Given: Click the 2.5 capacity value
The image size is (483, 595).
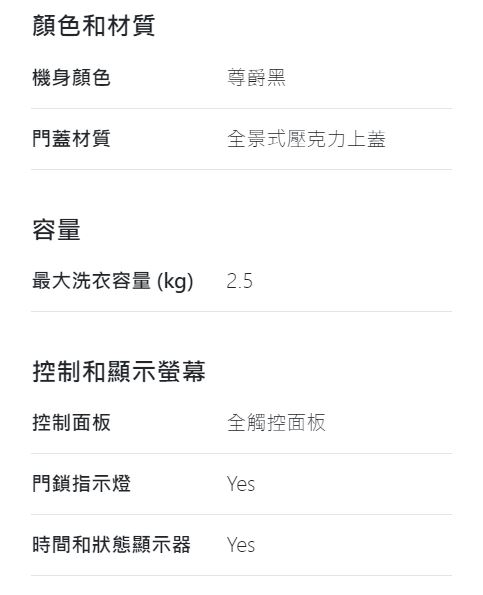Looking at the screenshot, I should point(239,281).
